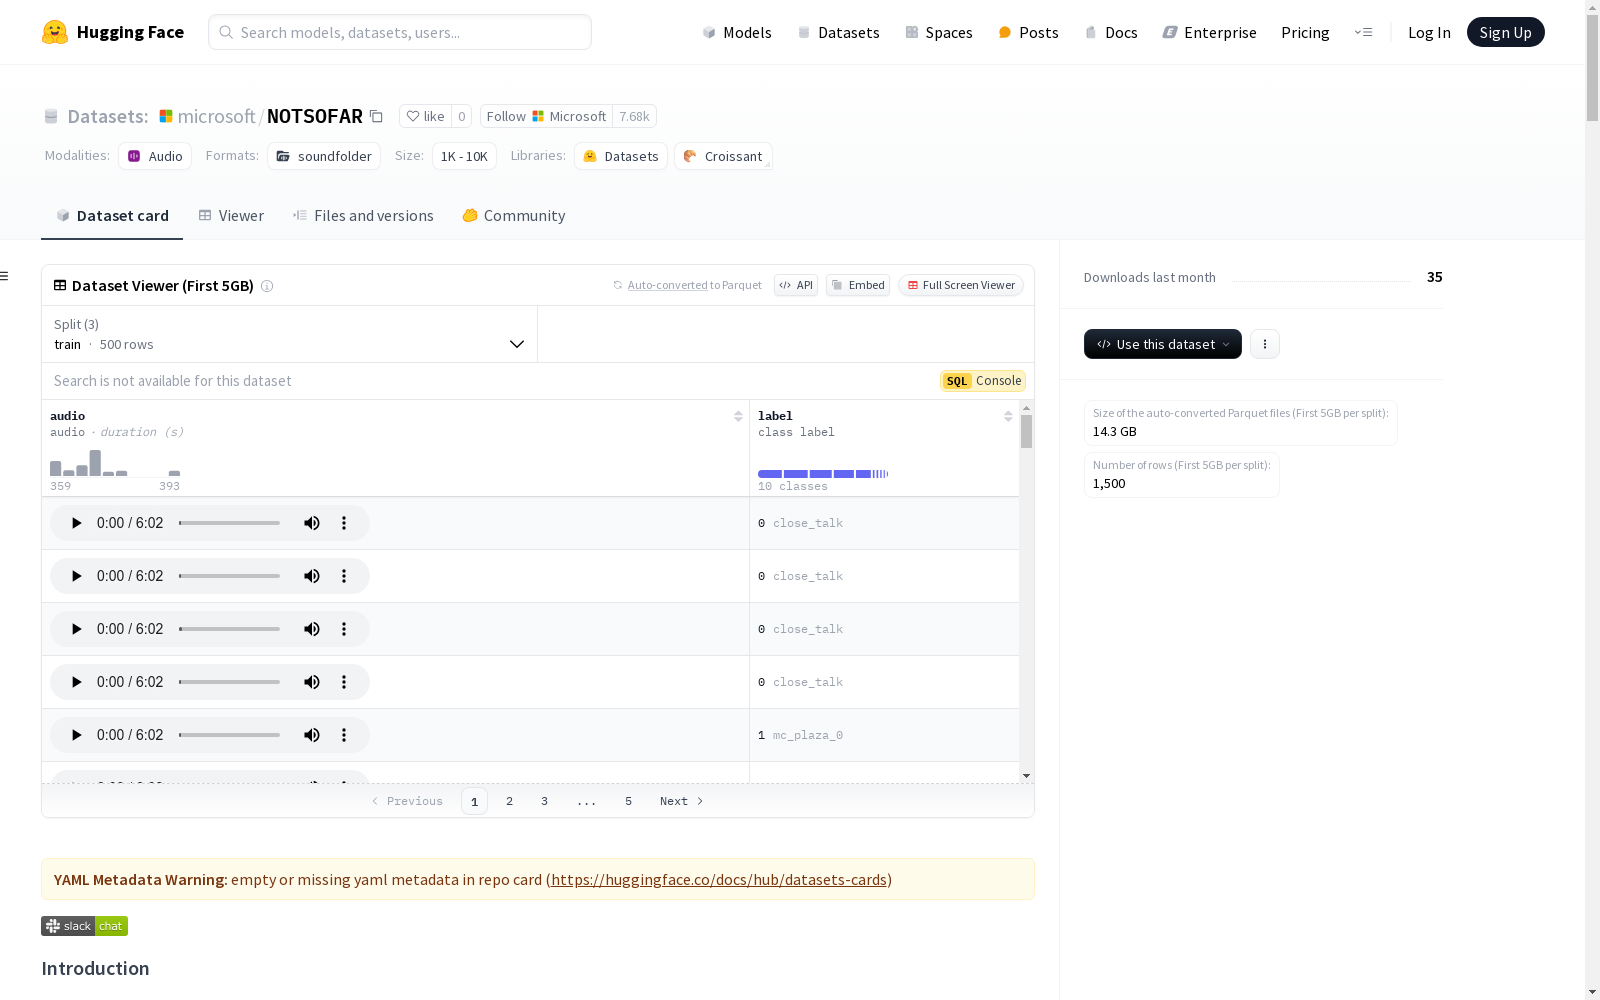Screen dimensions: 1600x1000
Task: Open the more options menu beside Use this dataset
Action: [1265, 344]
